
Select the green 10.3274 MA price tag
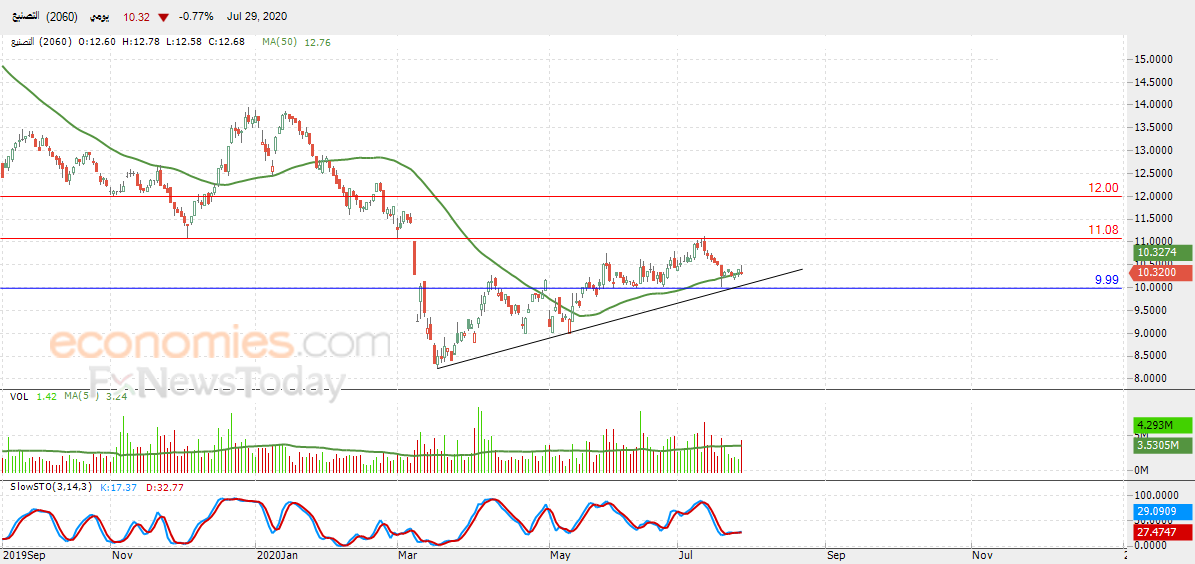point(1161,252)
